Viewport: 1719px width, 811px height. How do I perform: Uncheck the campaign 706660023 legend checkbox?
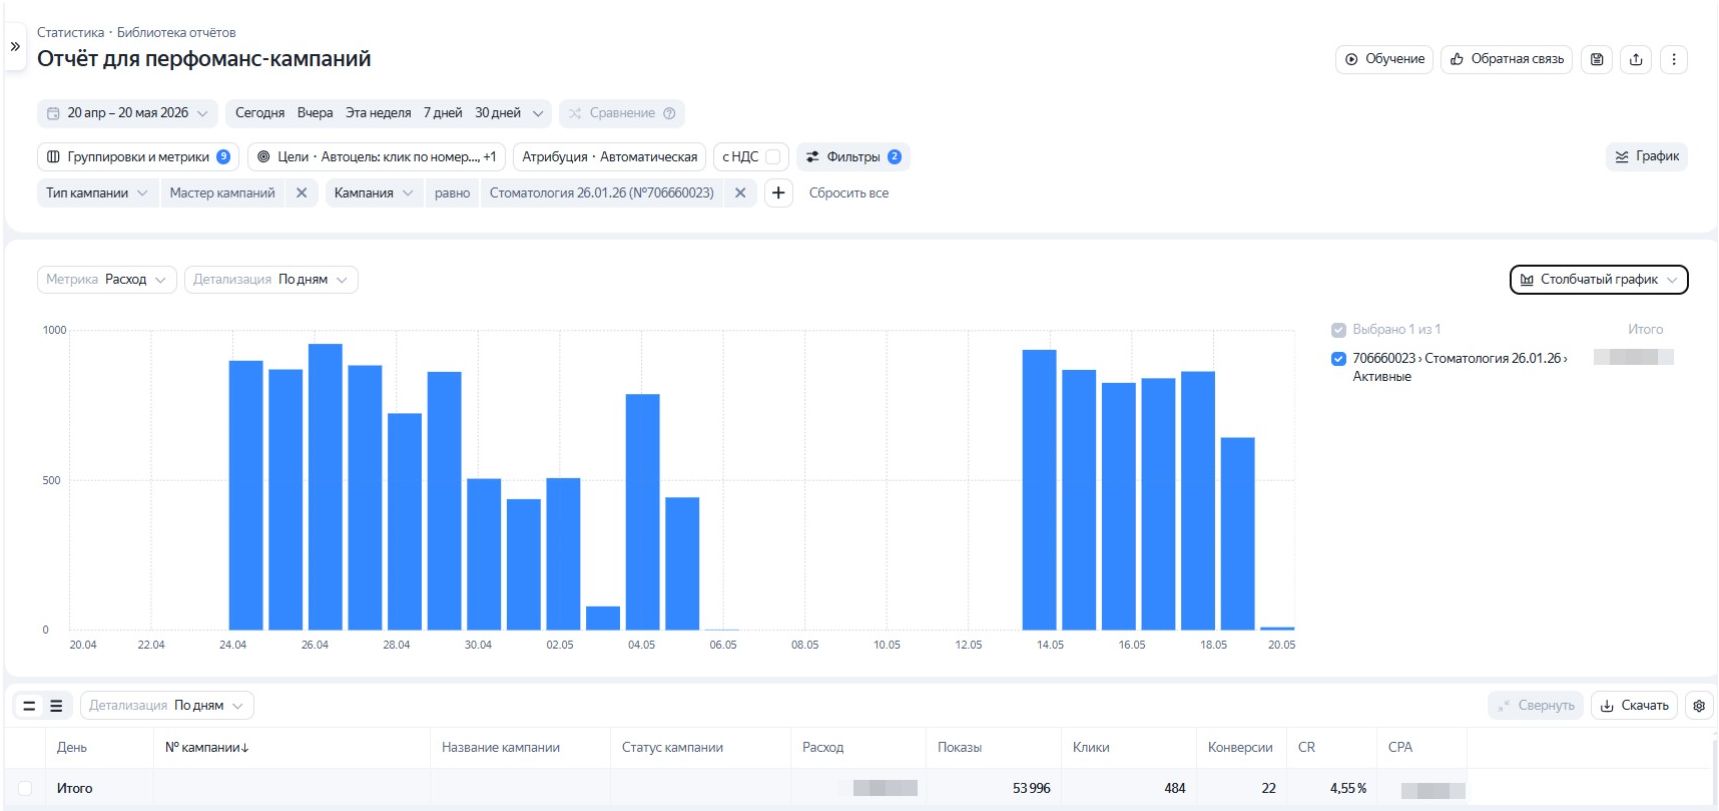click(1338, 359)
